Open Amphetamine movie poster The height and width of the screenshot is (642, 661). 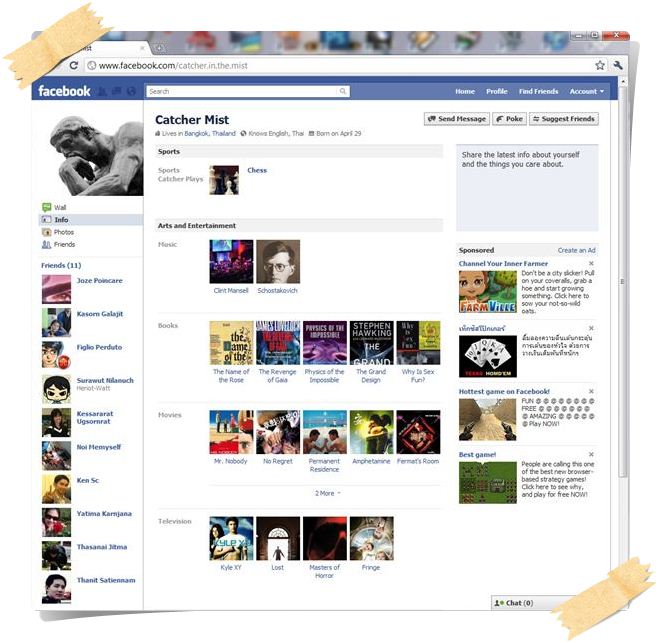(371, 432)
